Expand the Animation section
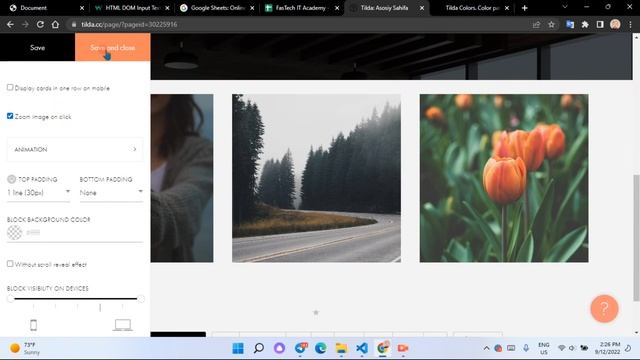Screen dimensions: 640x360 click(75, 149)
